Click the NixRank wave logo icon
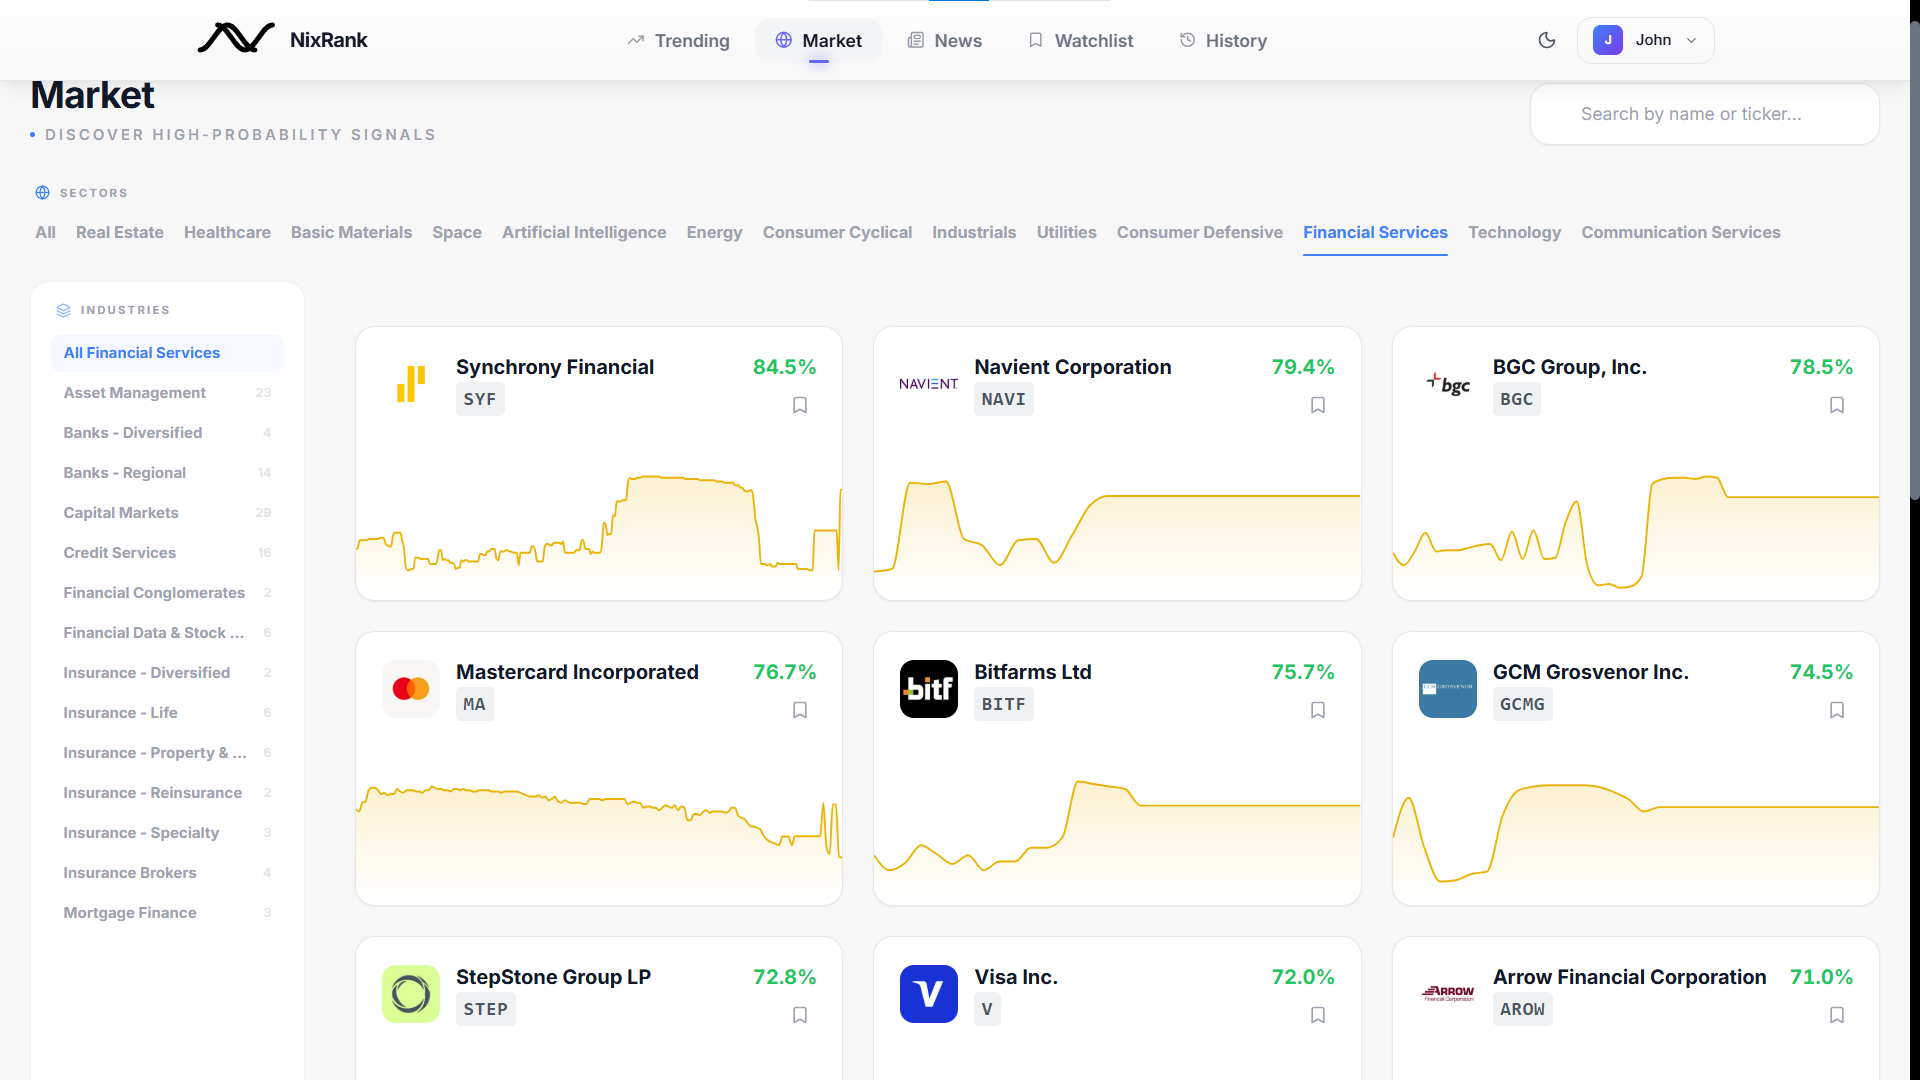This screenshot has height=1080, width=1920. pyautogui.click(x=236, y=39)
